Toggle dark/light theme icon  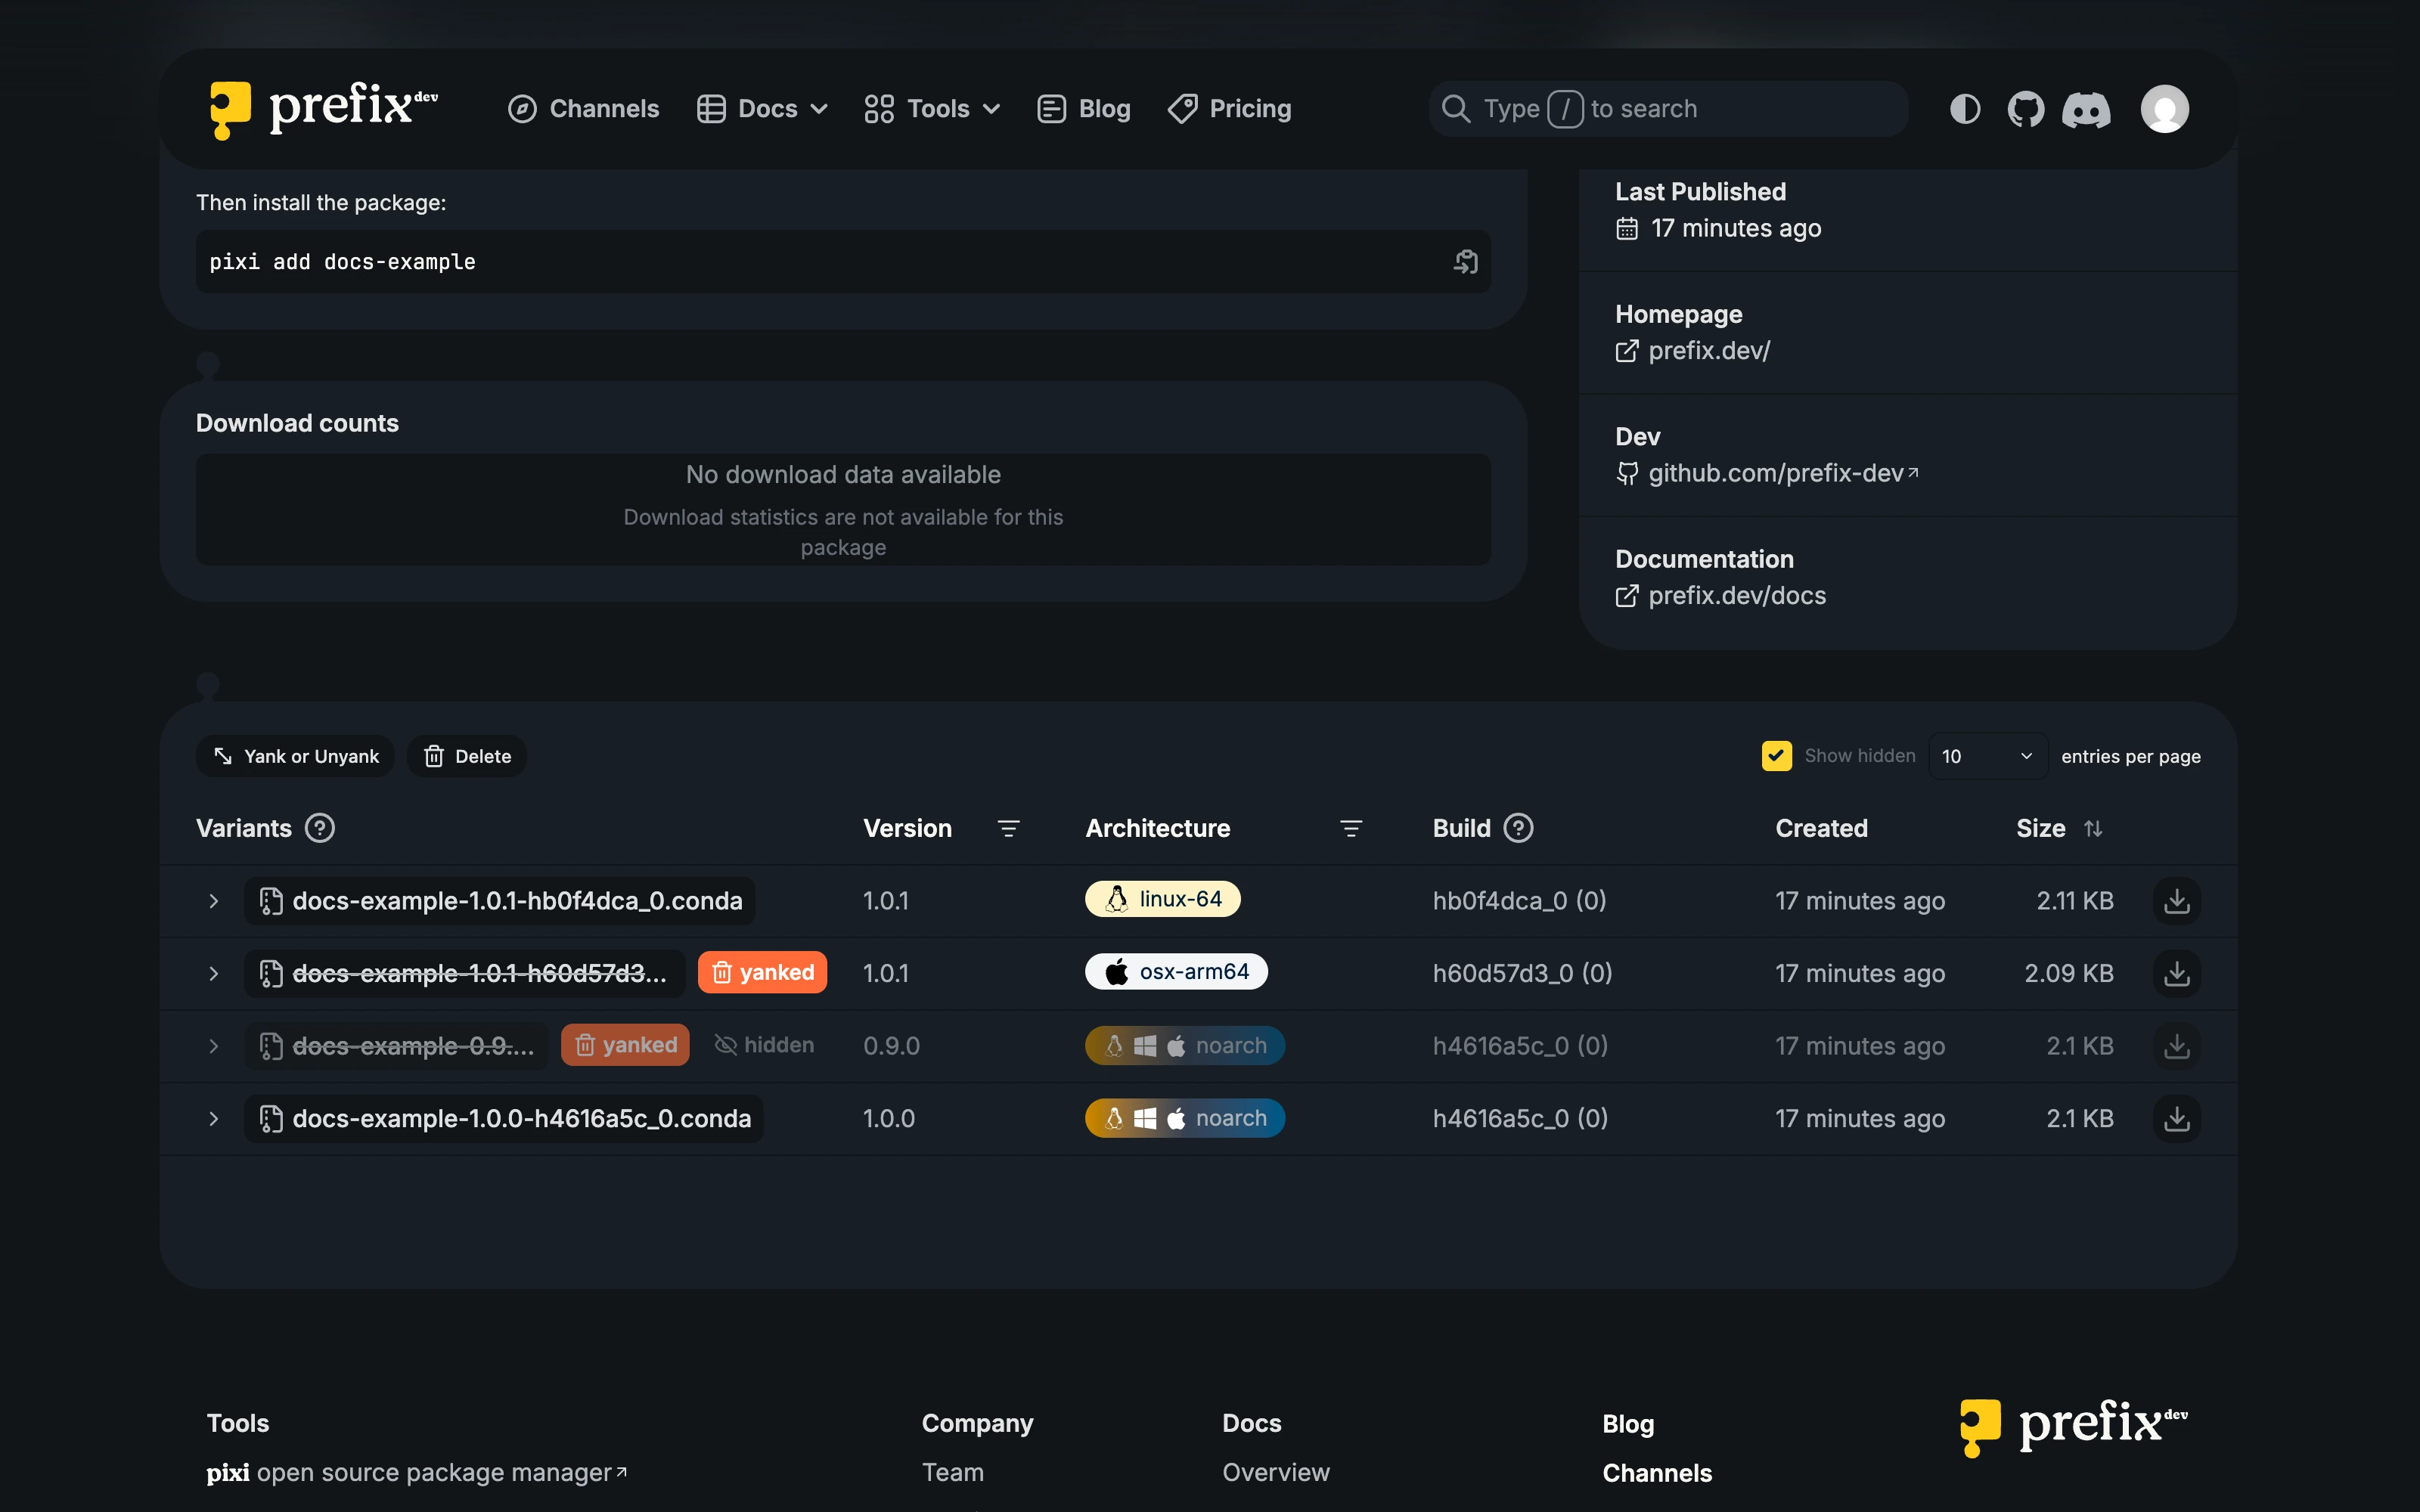[1964, 109]
